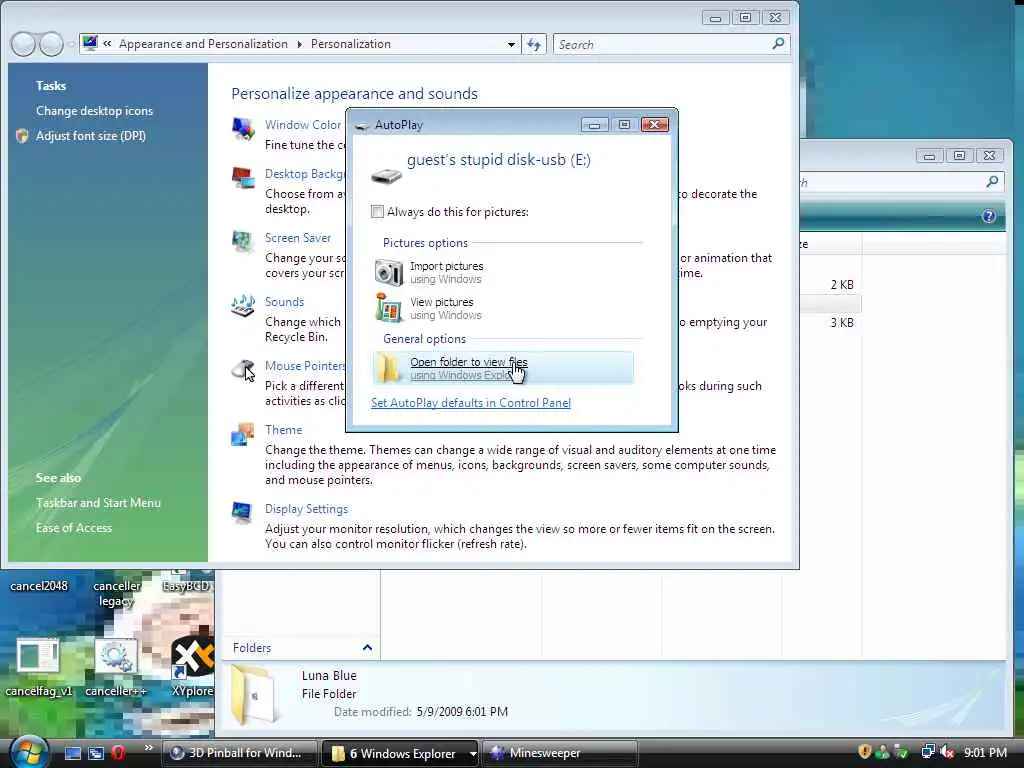Image resolution: width=1024 pixels, height=768 pixels.
Task: Open Ease of Access under See also
Action: click(74, 528)
